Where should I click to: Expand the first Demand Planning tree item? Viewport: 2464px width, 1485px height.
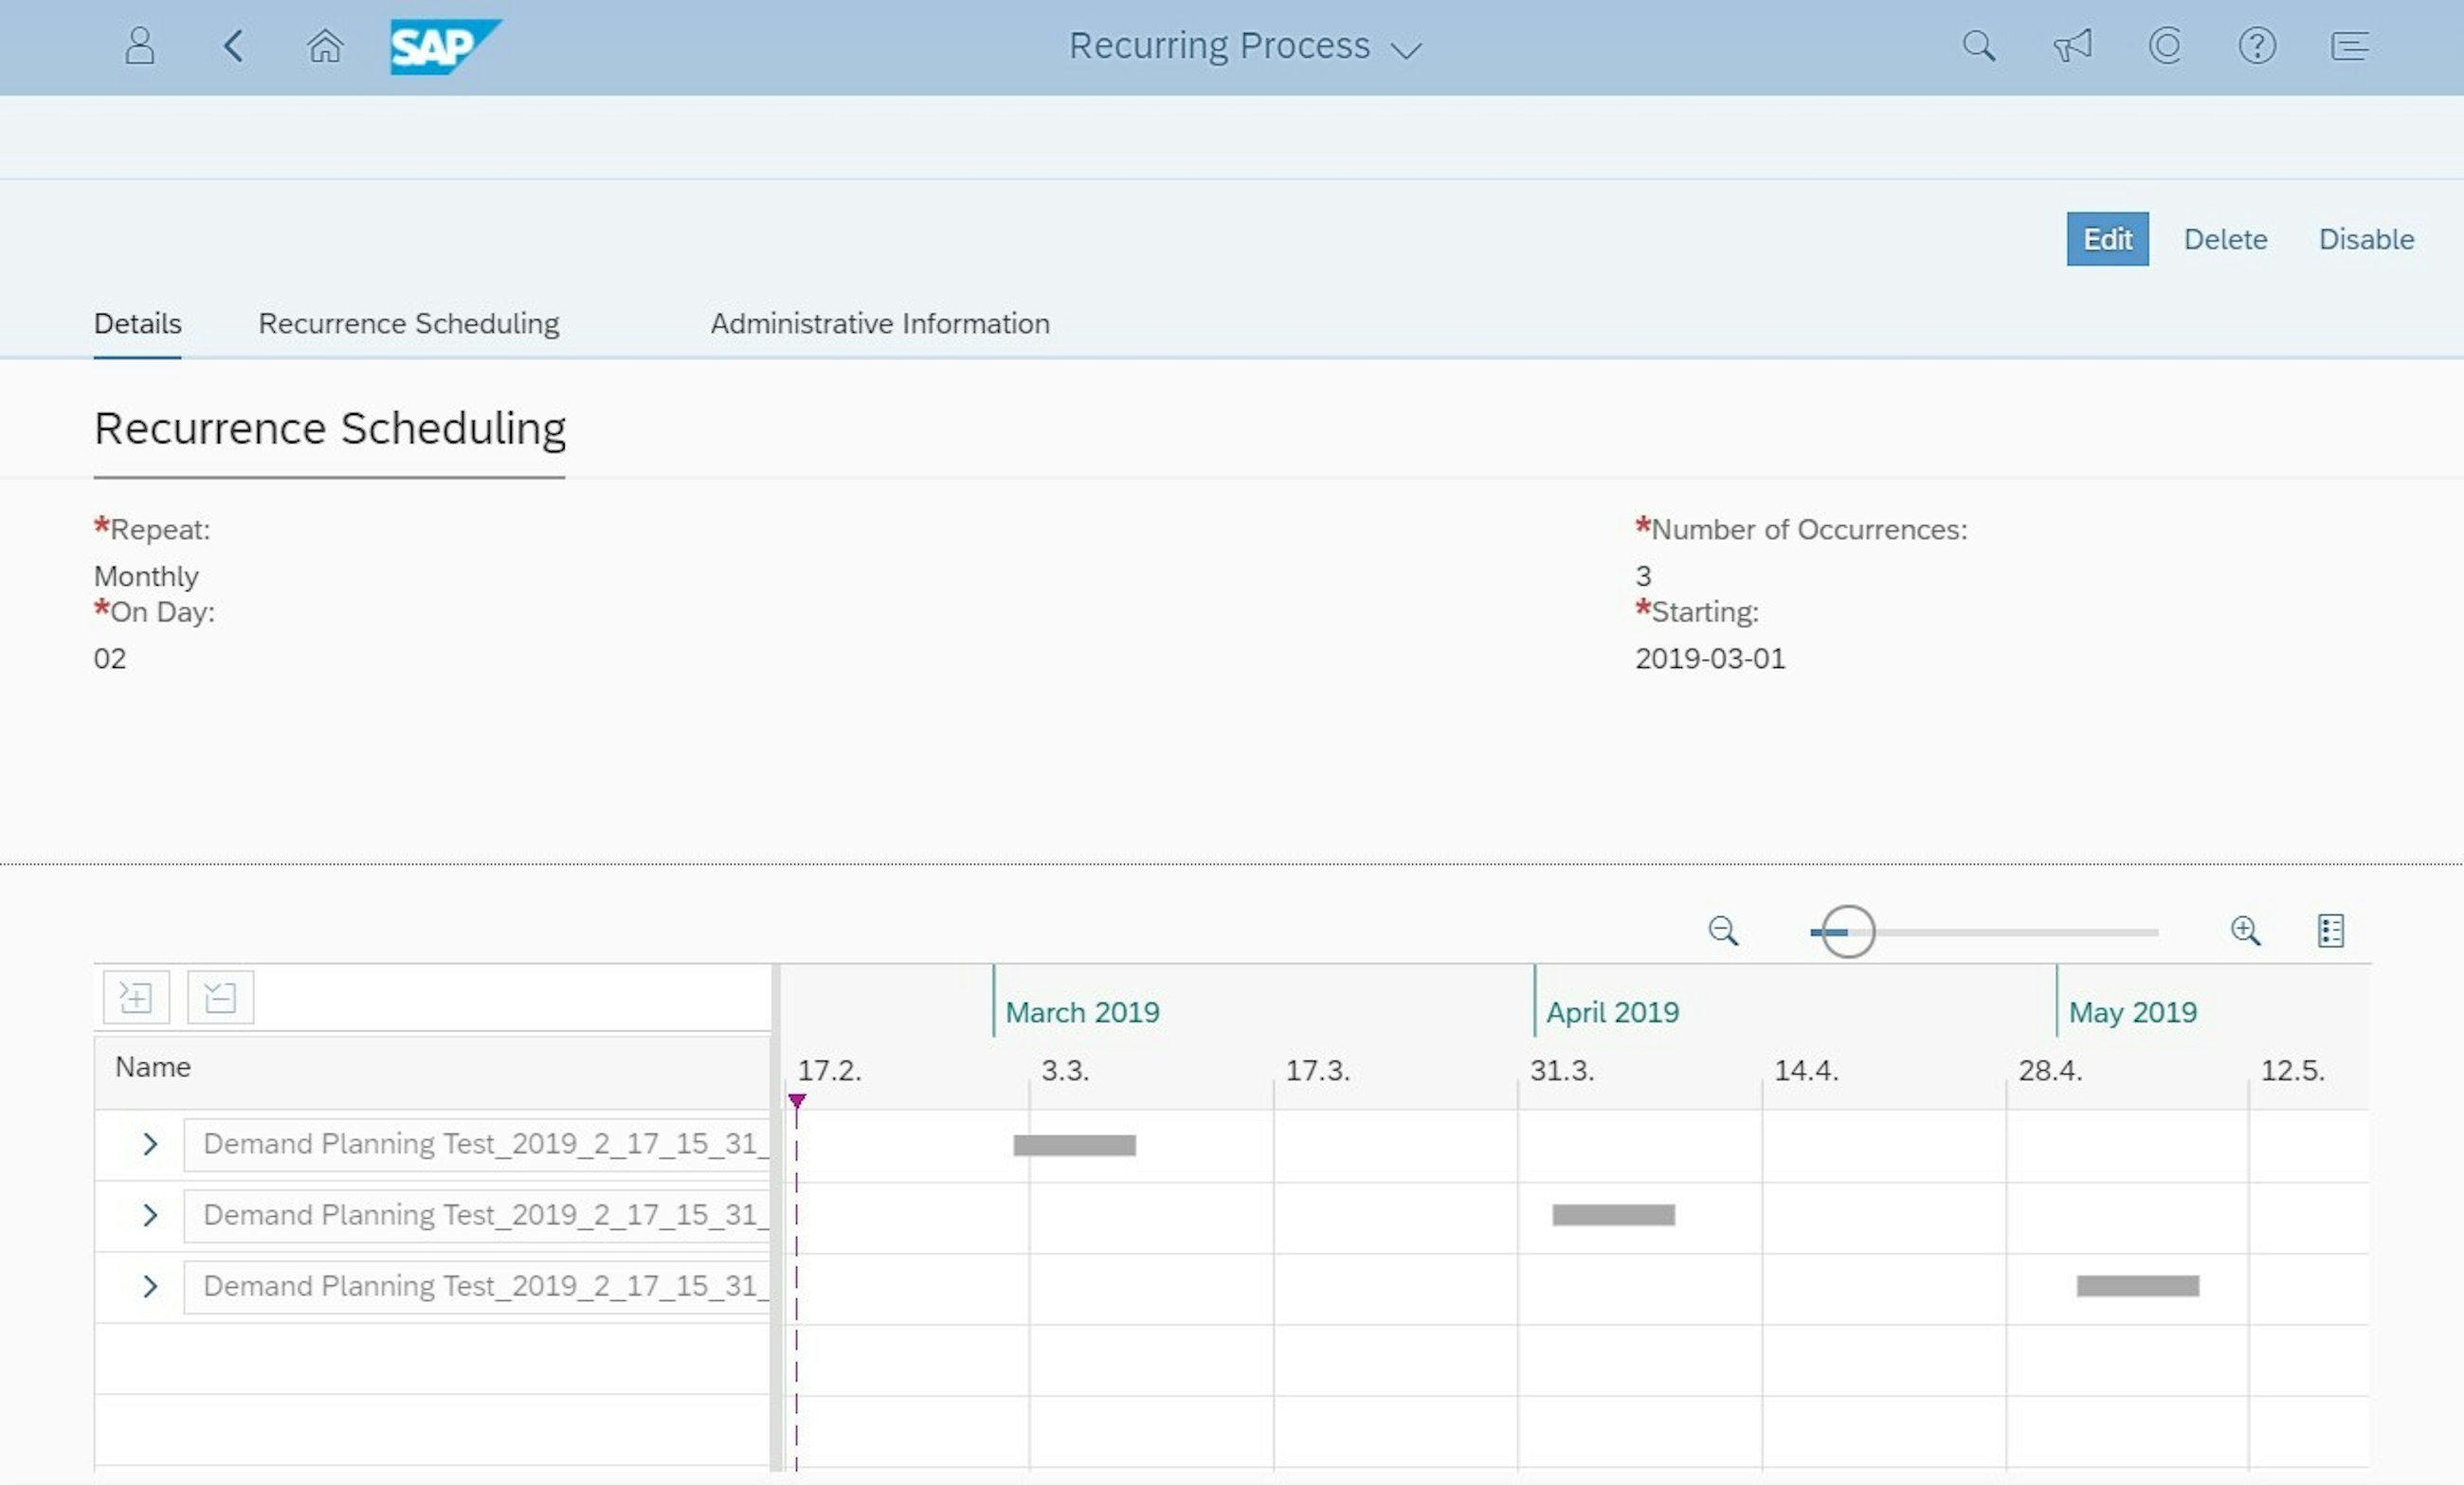tap(150, 1144)
